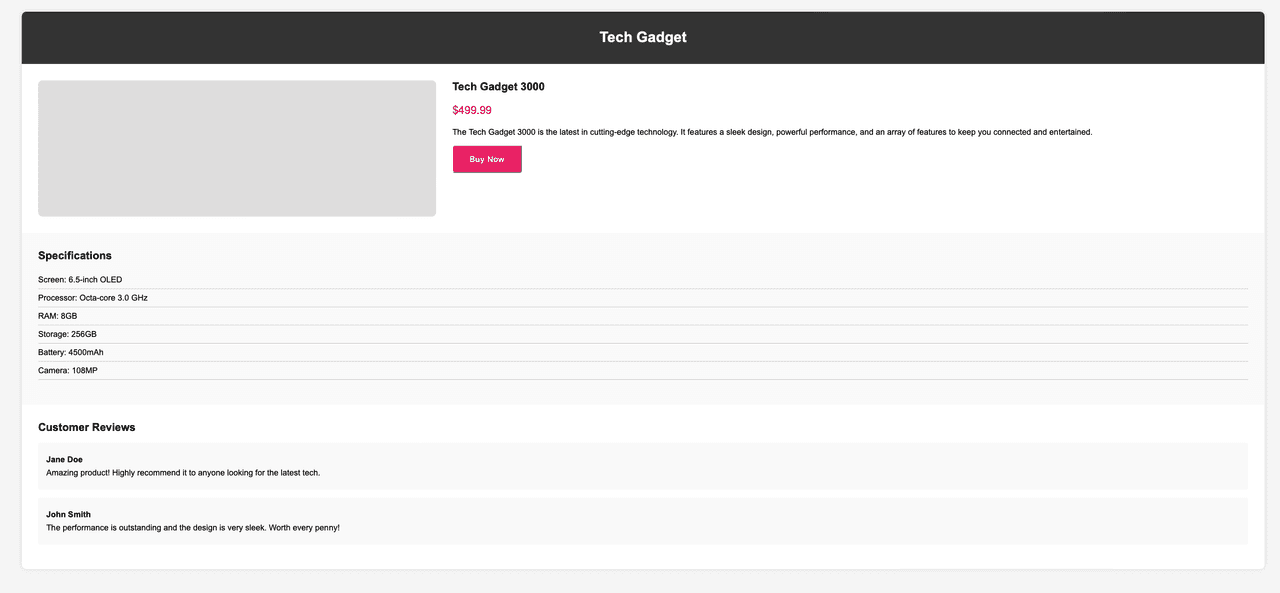Click reviewer name Jane Doe
Viewport: 1280px width, 593px height.
[x=64, y=460]
